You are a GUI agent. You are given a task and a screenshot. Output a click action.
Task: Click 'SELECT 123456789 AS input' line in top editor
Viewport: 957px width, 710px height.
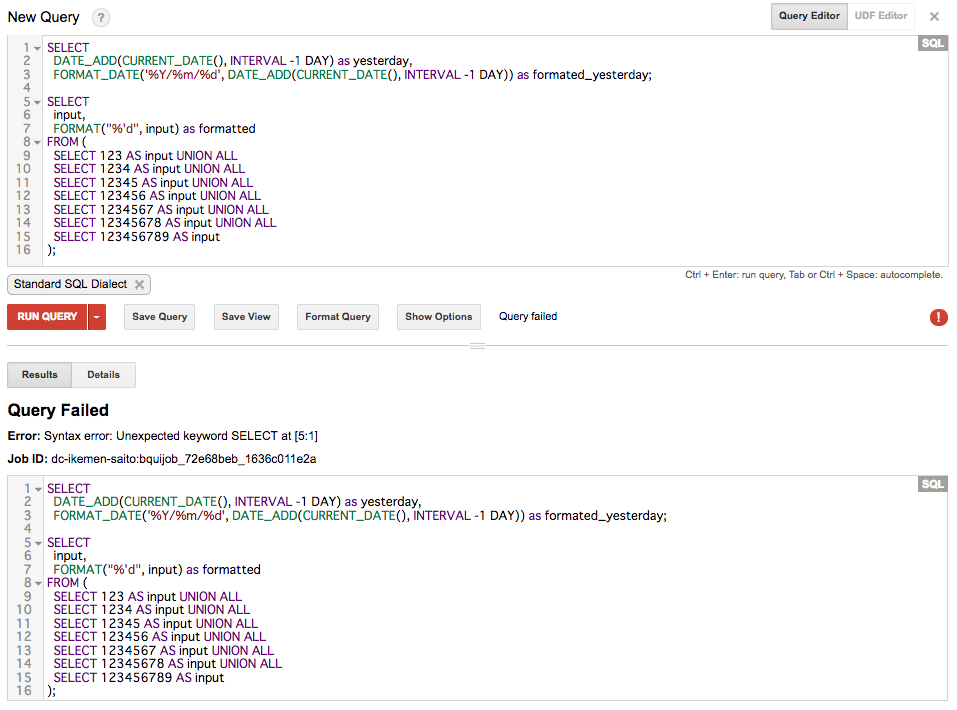pyautogui.click(x=136, y=237)
